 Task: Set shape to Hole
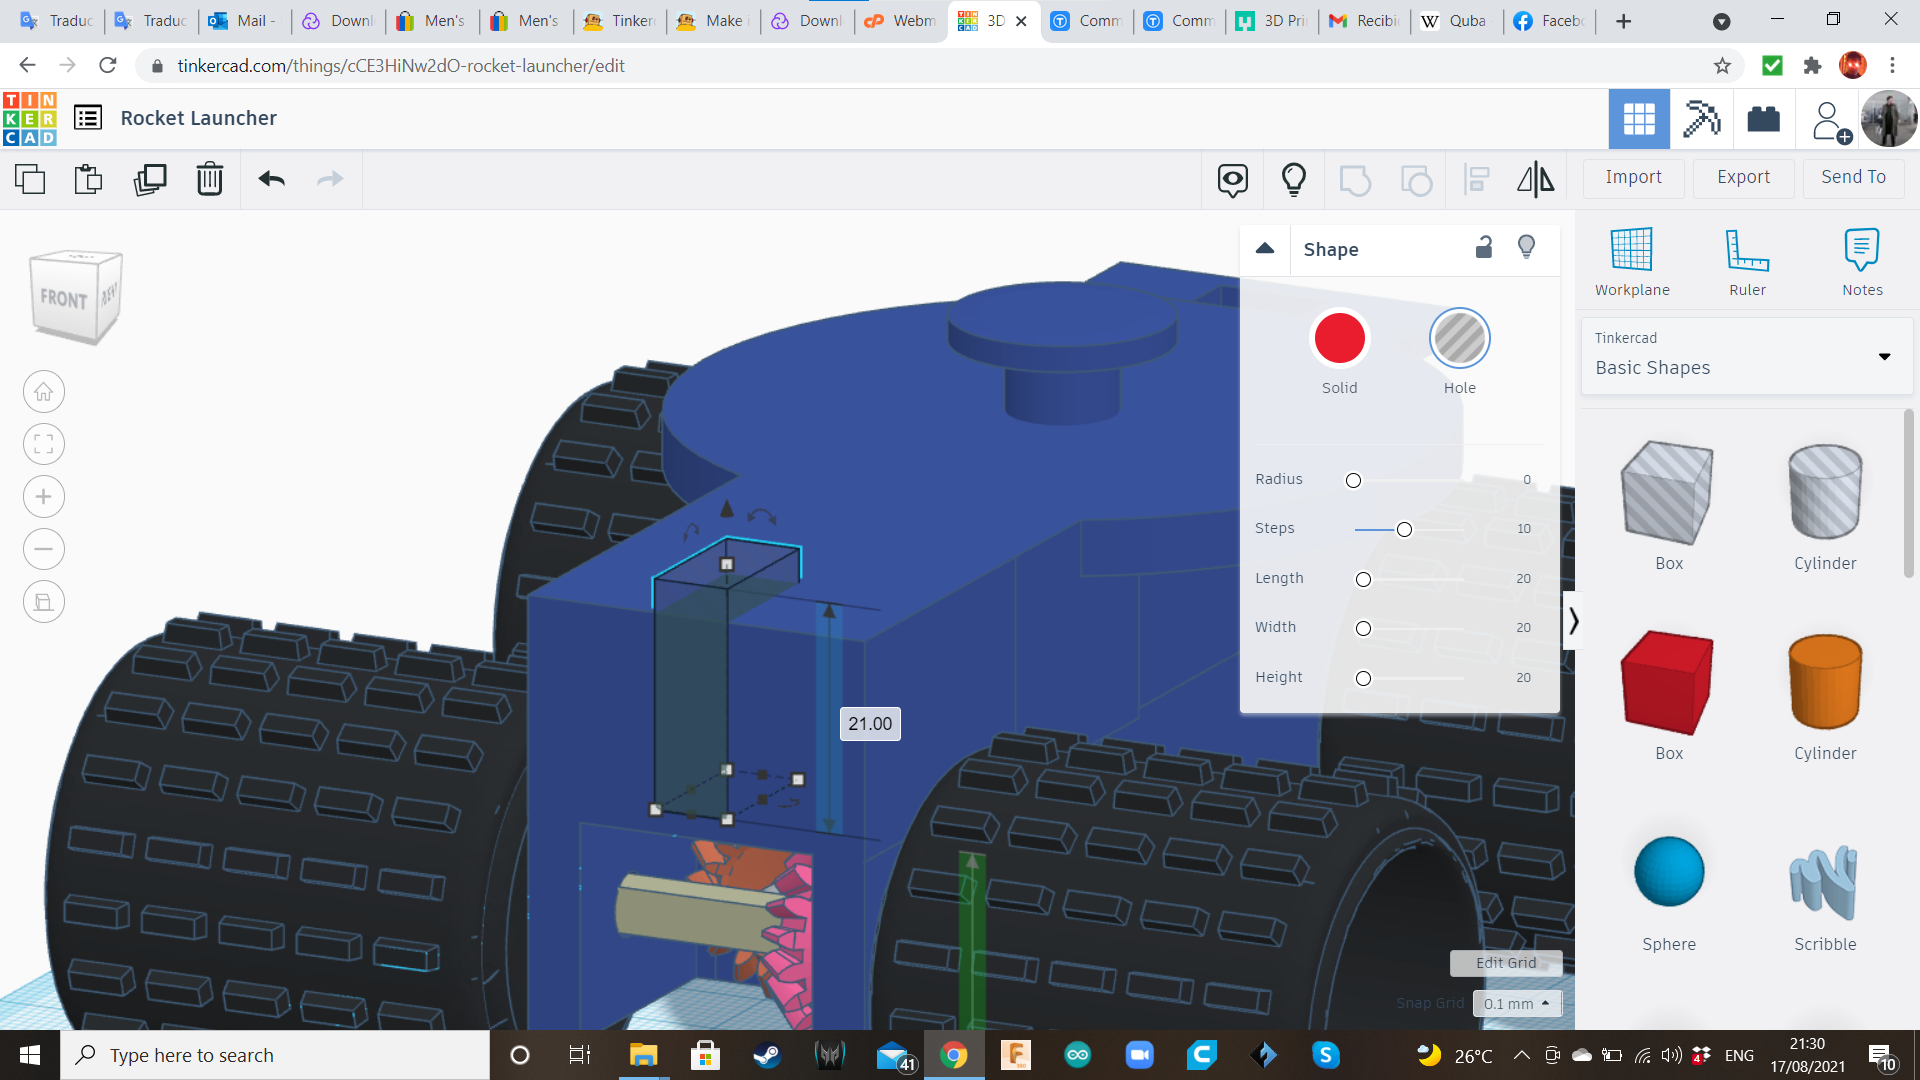pyautogui.click(x=1459, y=338)
